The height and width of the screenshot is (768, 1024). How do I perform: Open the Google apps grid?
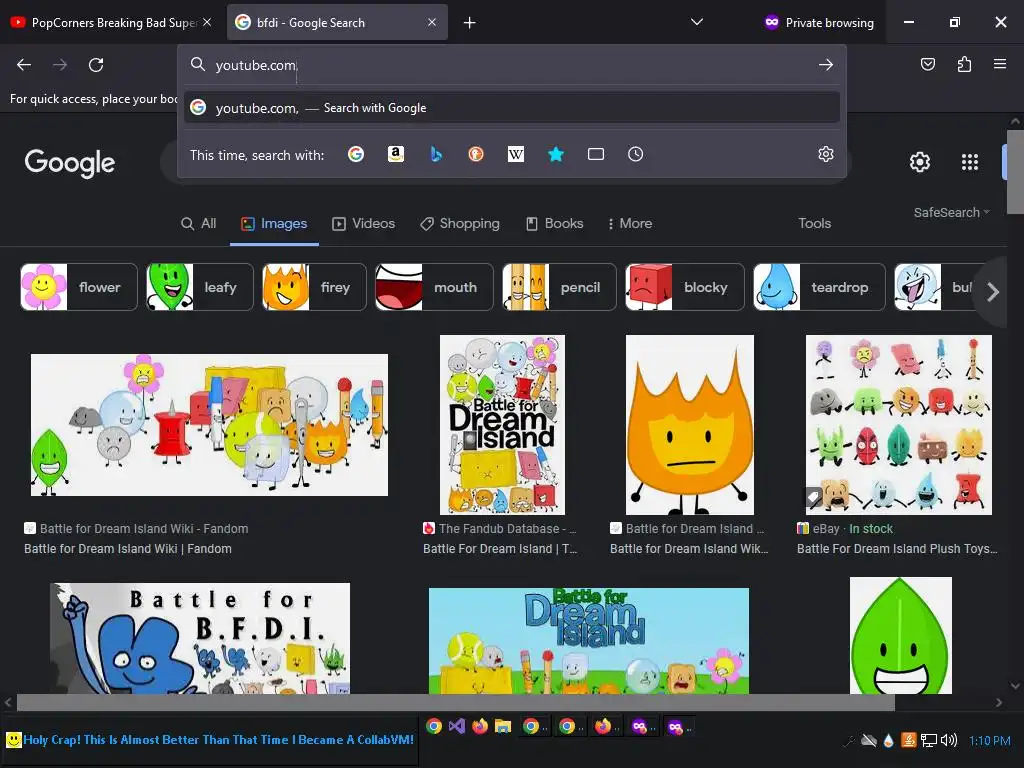(970, 162)
